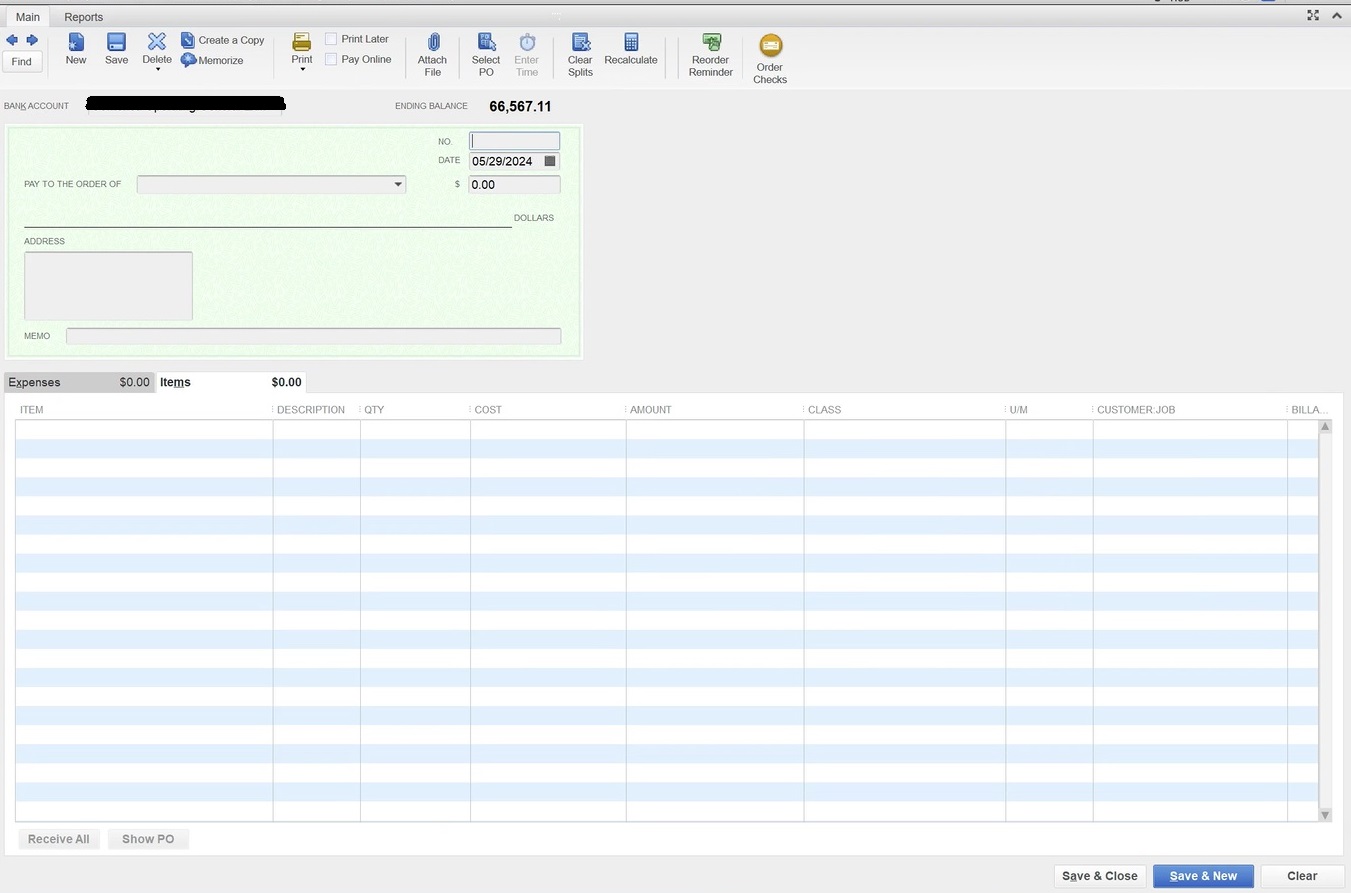This screenshot has width=1351, height=893.
Task: Click the Find button
Action: click(22, 62)
